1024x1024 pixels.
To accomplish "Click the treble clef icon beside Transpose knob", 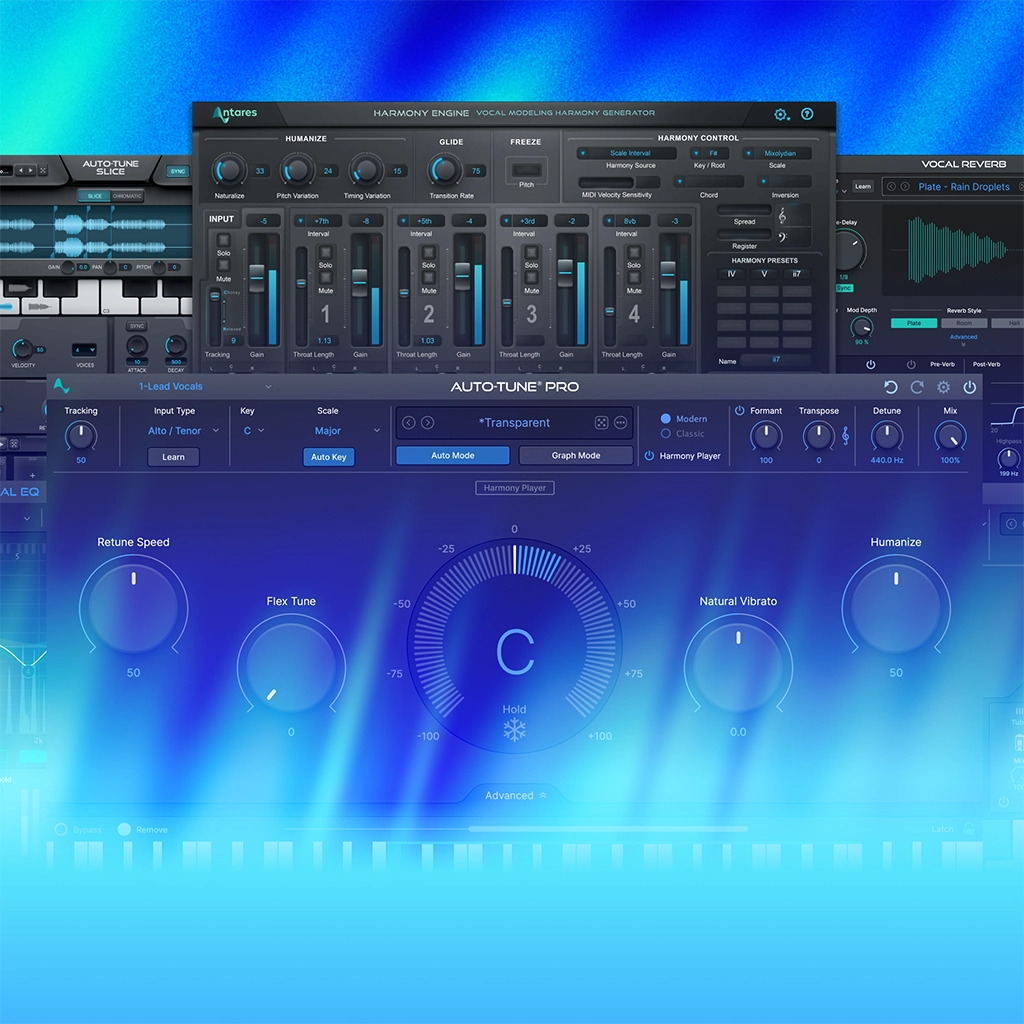I will [845, 435].
